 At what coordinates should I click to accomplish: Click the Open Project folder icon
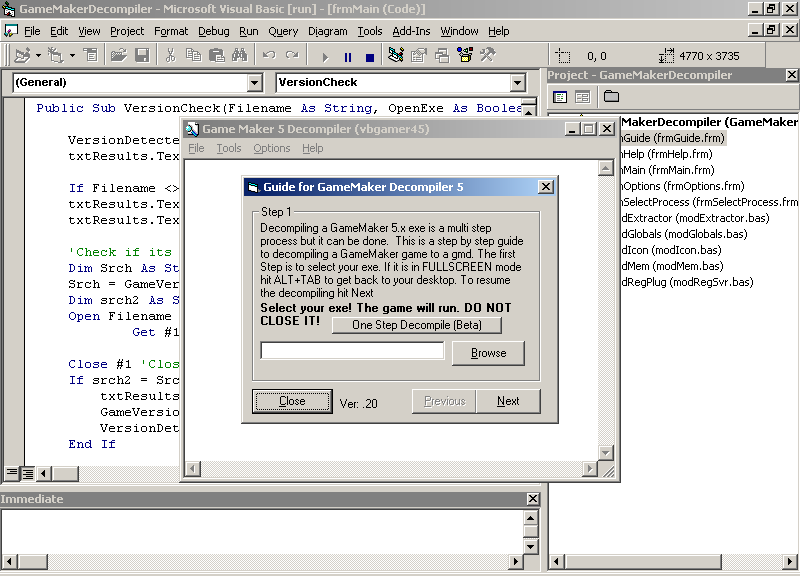[119, 55]
